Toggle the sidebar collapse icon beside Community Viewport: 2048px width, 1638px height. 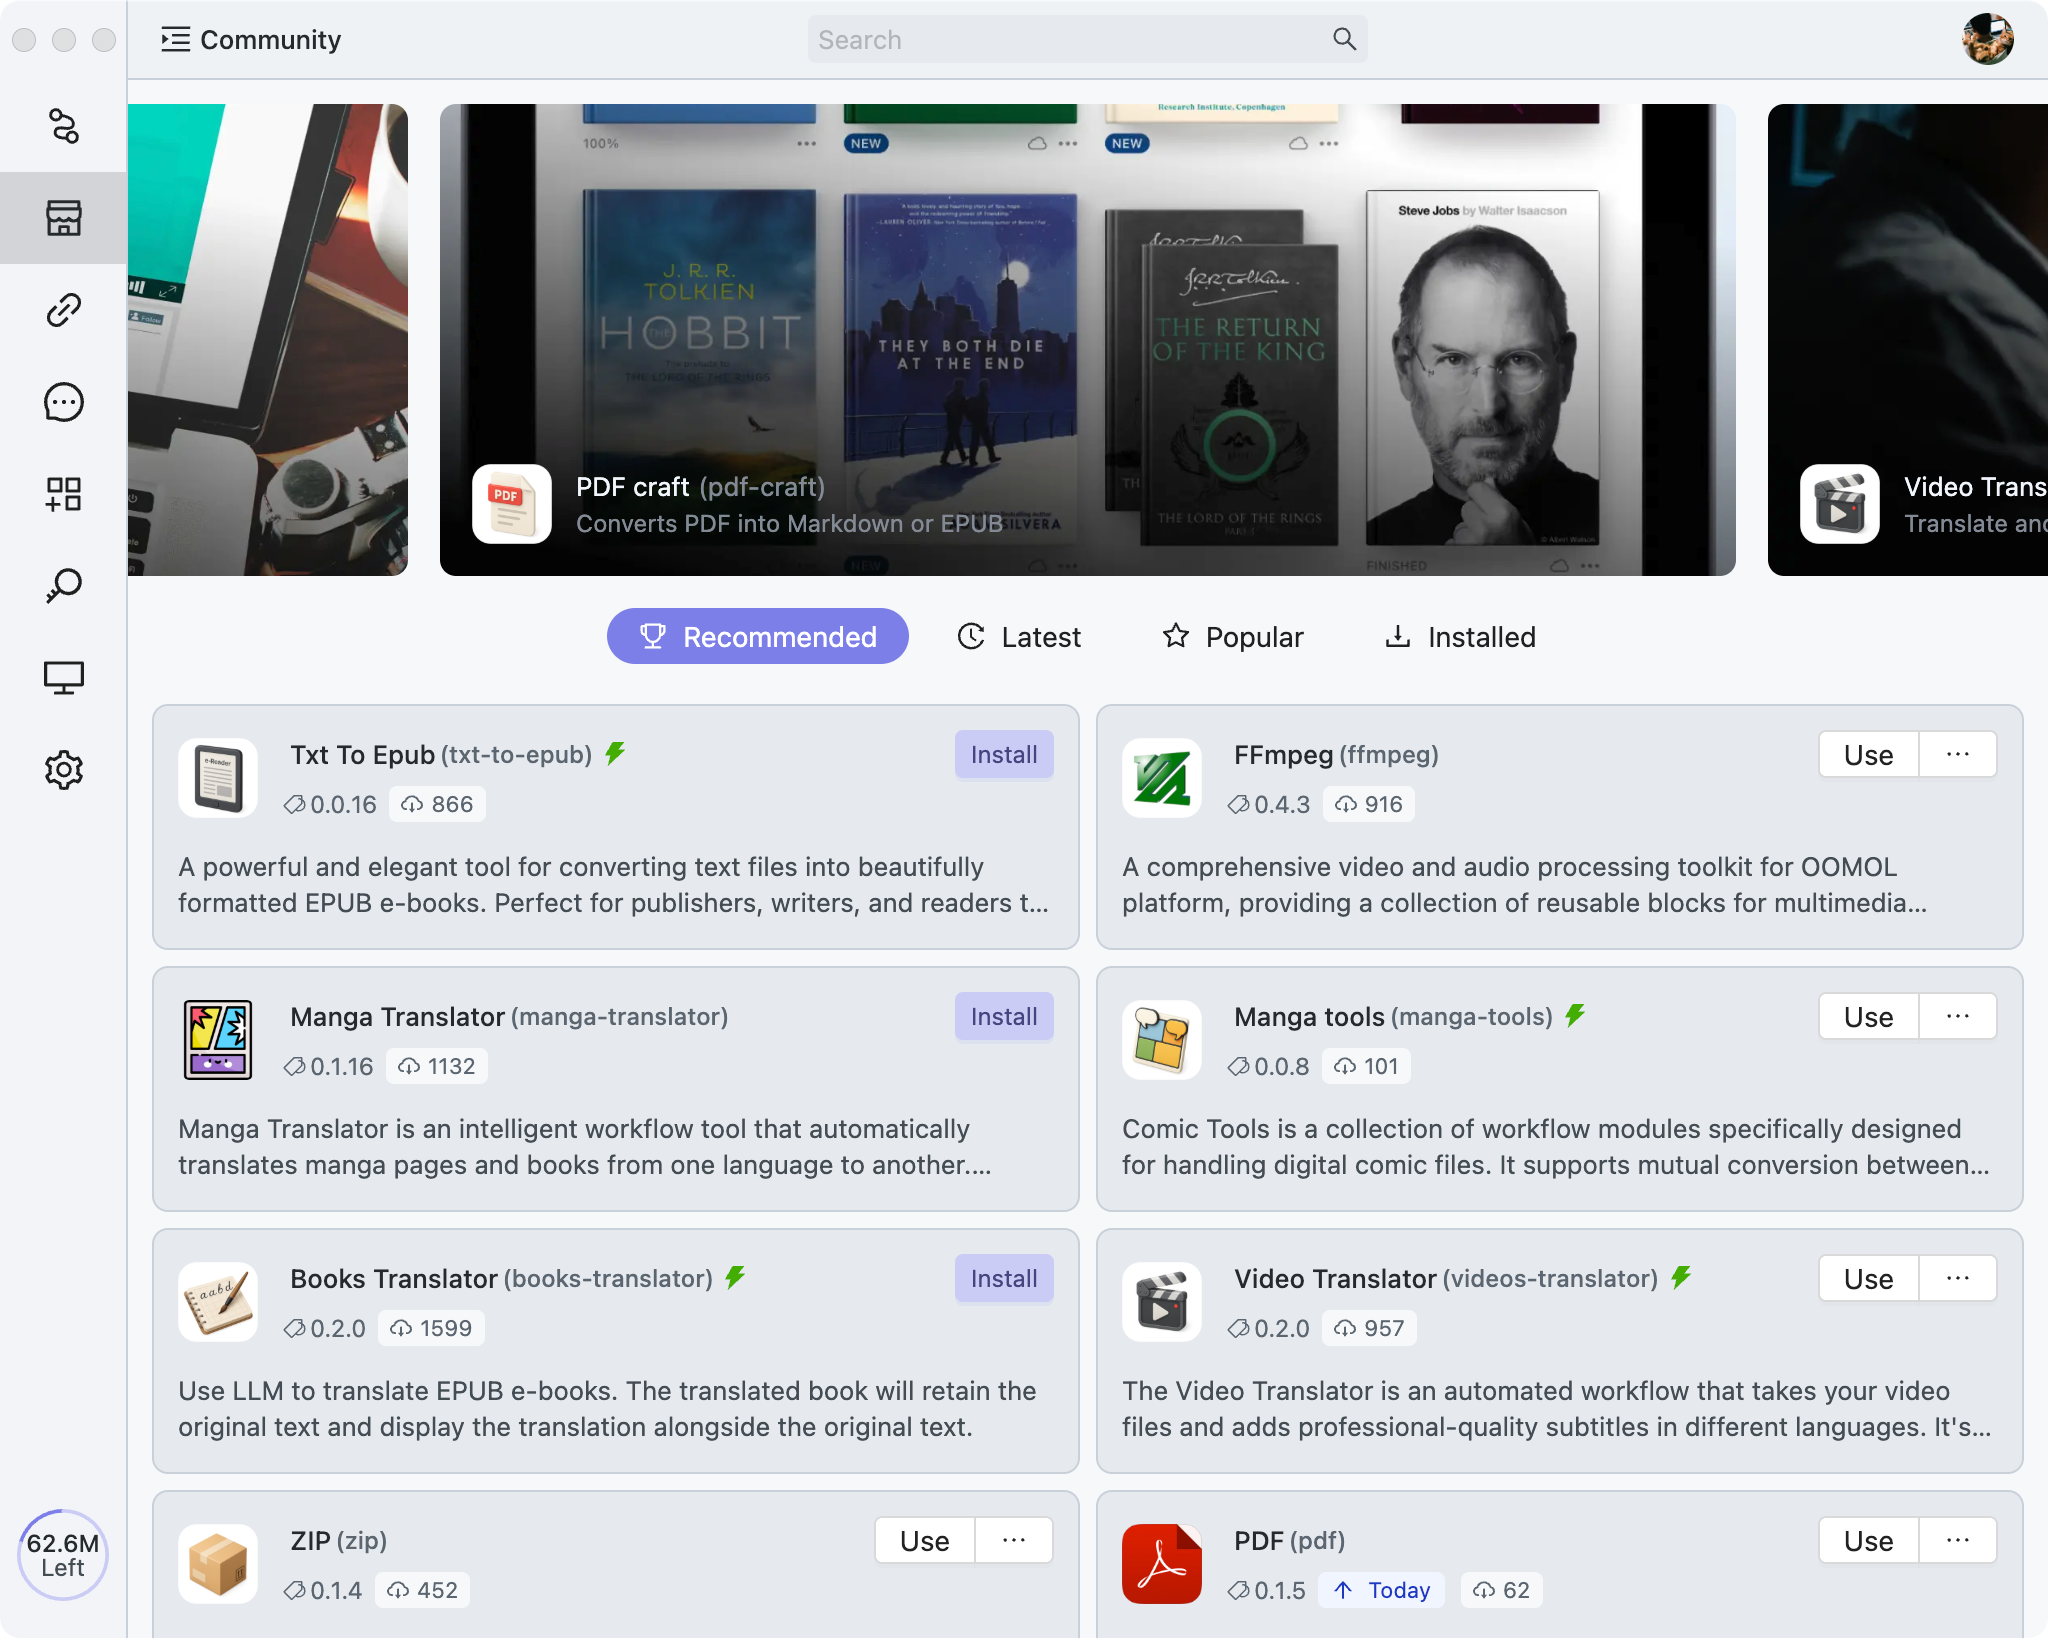click(x=175, y=39)
